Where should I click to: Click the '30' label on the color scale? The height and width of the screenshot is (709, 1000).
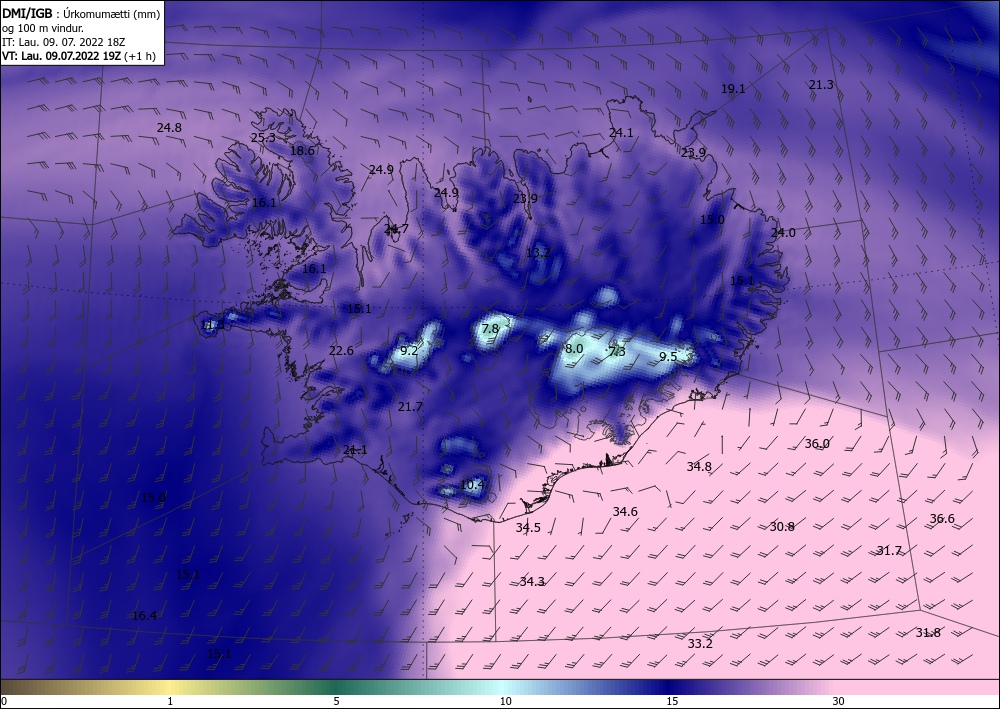tap(839, 702)
